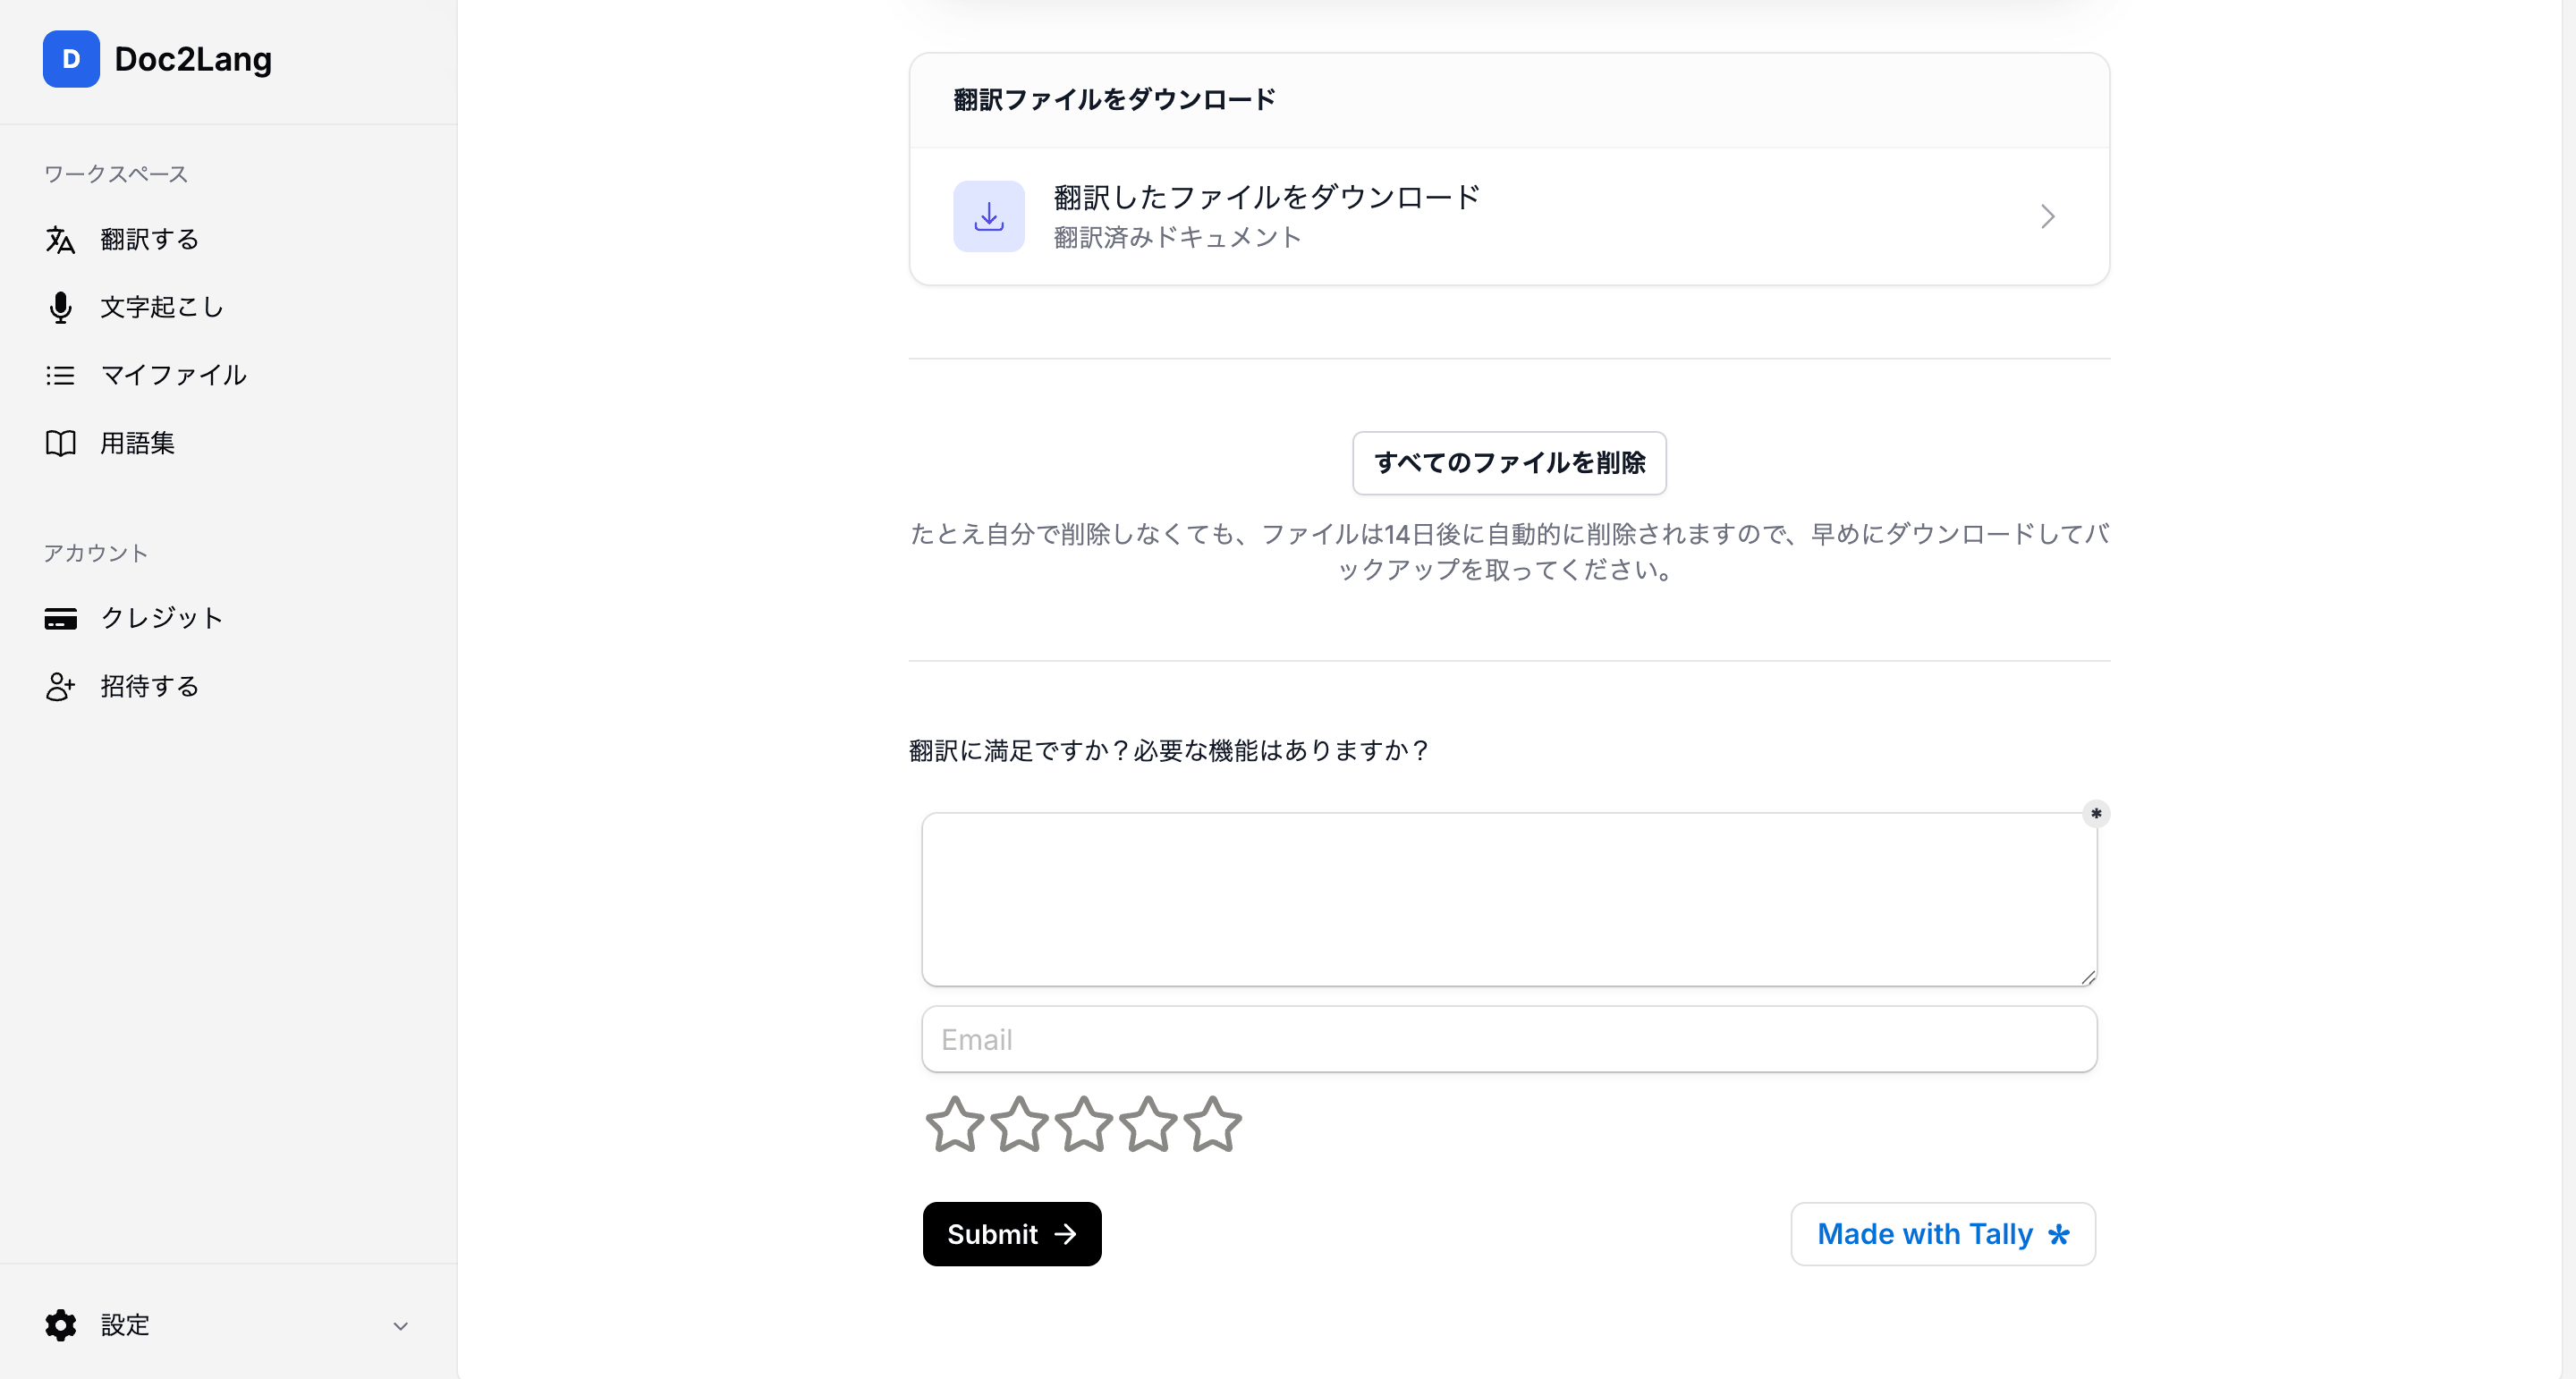
Task: Rate three stars in feedback form
Action: [1083, 1125]
